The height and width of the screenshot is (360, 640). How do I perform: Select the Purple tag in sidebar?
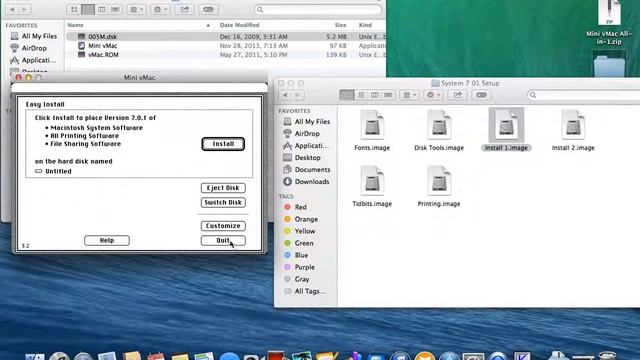tap(300, 267)
